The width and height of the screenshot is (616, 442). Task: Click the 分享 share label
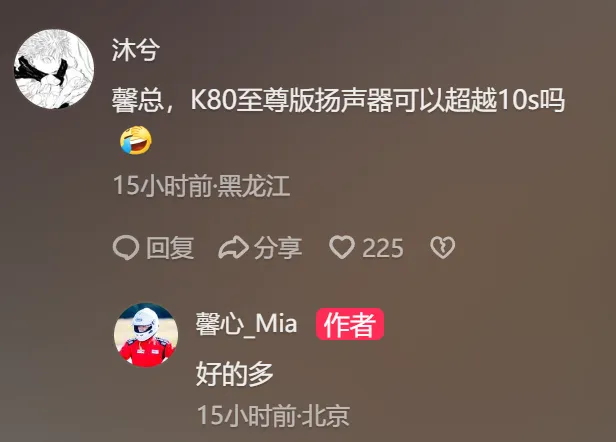point(278,248)
